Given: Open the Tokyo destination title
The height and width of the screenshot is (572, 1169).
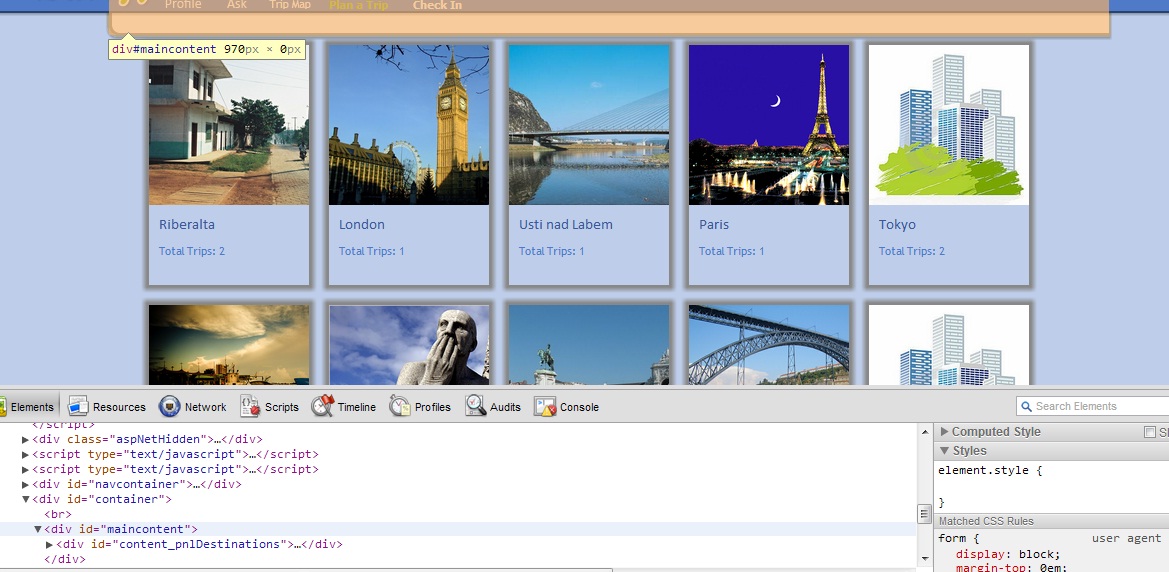Looking at the screenshot, I should [x=898, y=224].
